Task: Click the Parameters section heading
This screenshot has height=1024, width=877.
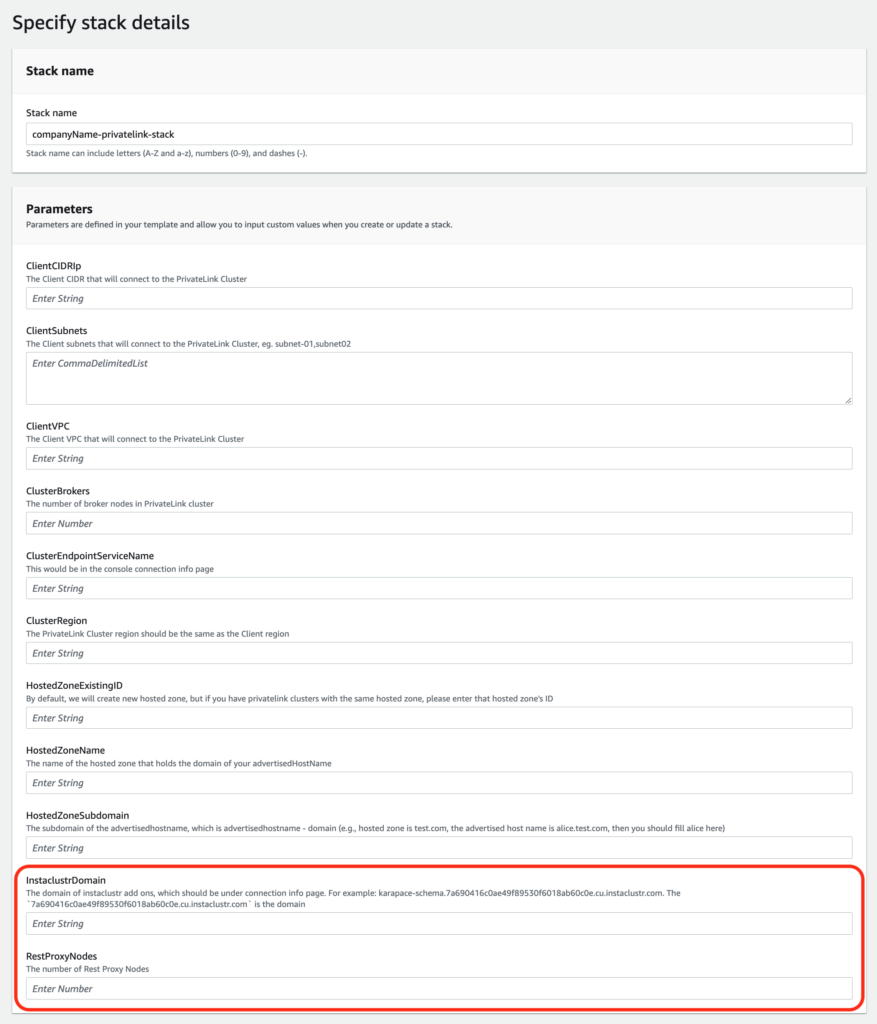Action: tap(59, 209)
